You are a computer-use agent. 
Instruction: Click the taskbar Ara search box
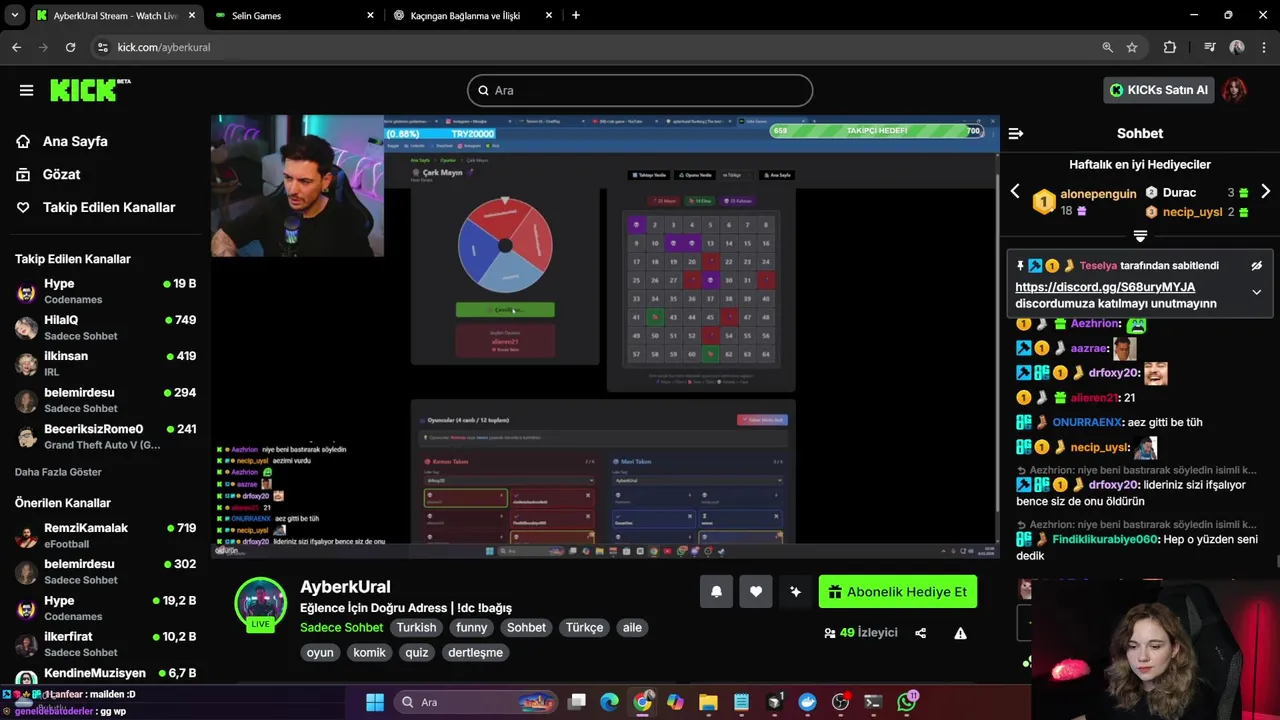click(x=474, y=702)
